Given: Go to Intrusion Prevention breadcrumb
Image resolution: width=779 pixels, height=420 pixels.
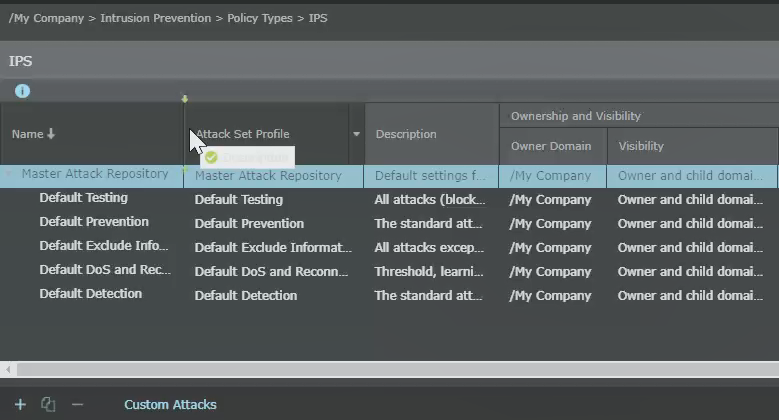Looking at the screenshot, I should tap(156, 18).
